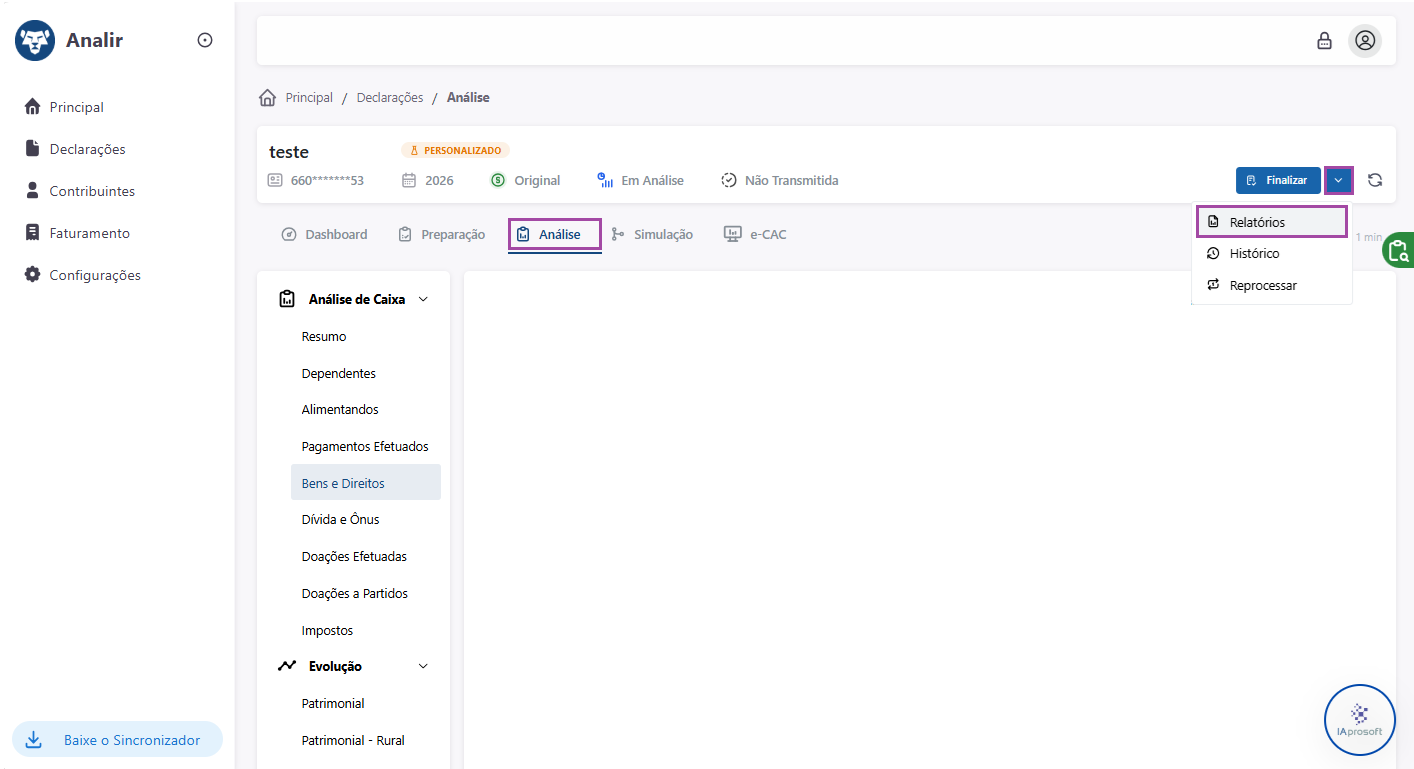Collapse the Evolução section
The height and width of the screenshot is (769, 1414).
[x=423, y=666]
